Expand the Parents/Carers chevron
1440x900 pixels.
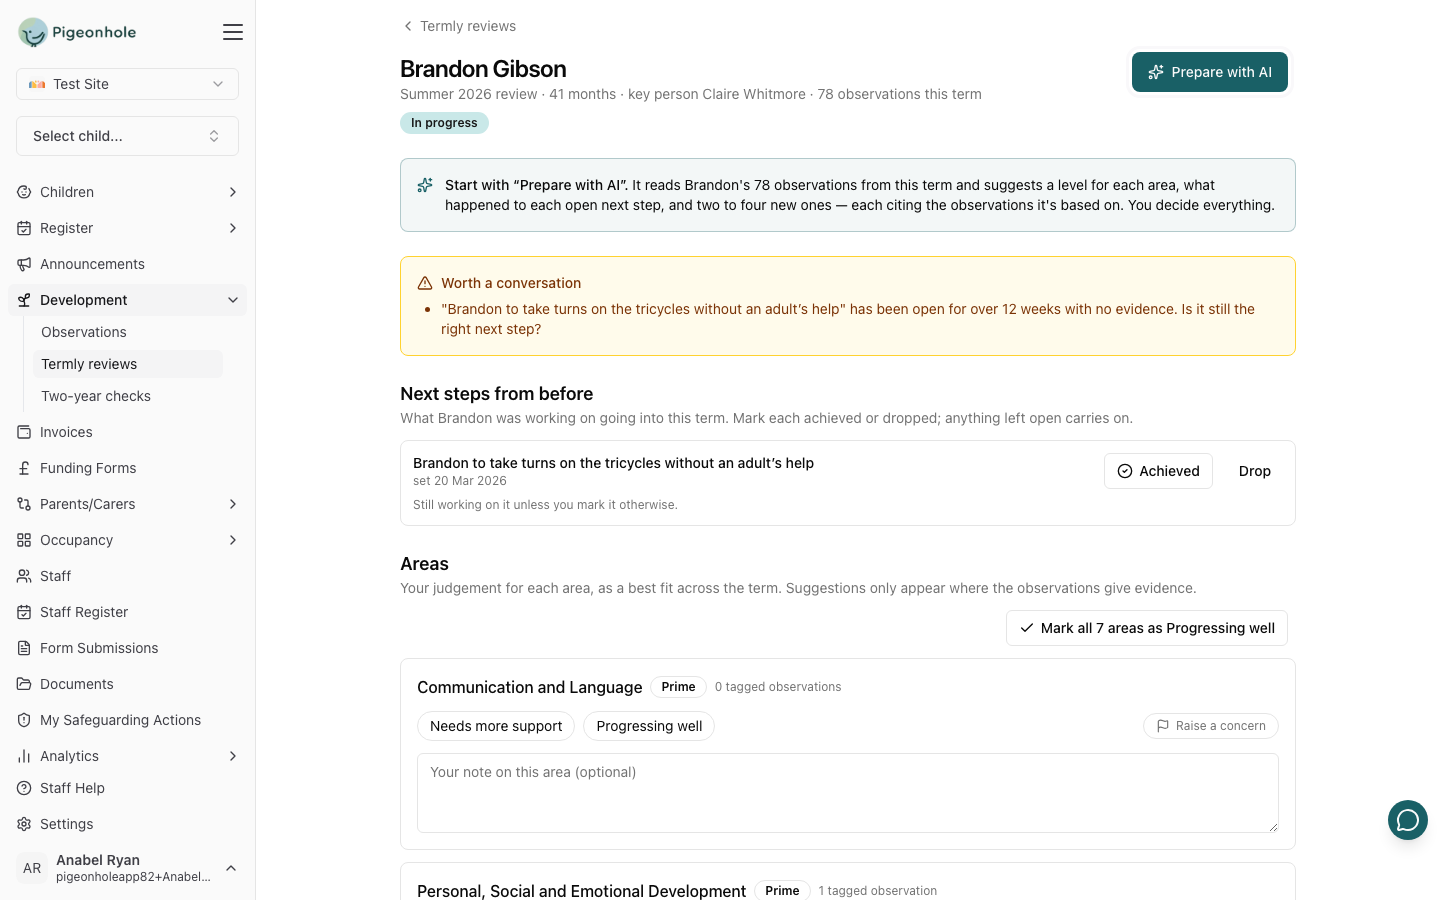pyautogui.click(x=233, y=504)
